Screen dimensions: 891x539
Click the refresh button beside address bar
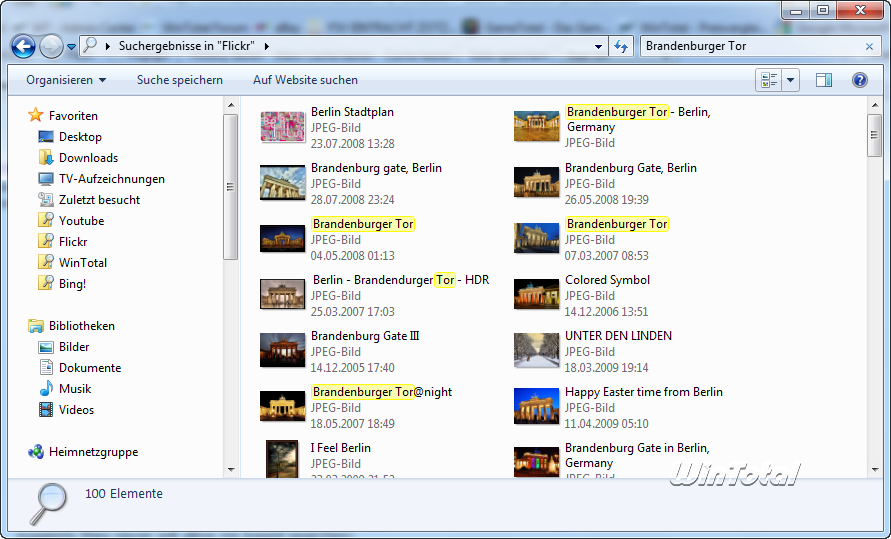coord(621,46)
